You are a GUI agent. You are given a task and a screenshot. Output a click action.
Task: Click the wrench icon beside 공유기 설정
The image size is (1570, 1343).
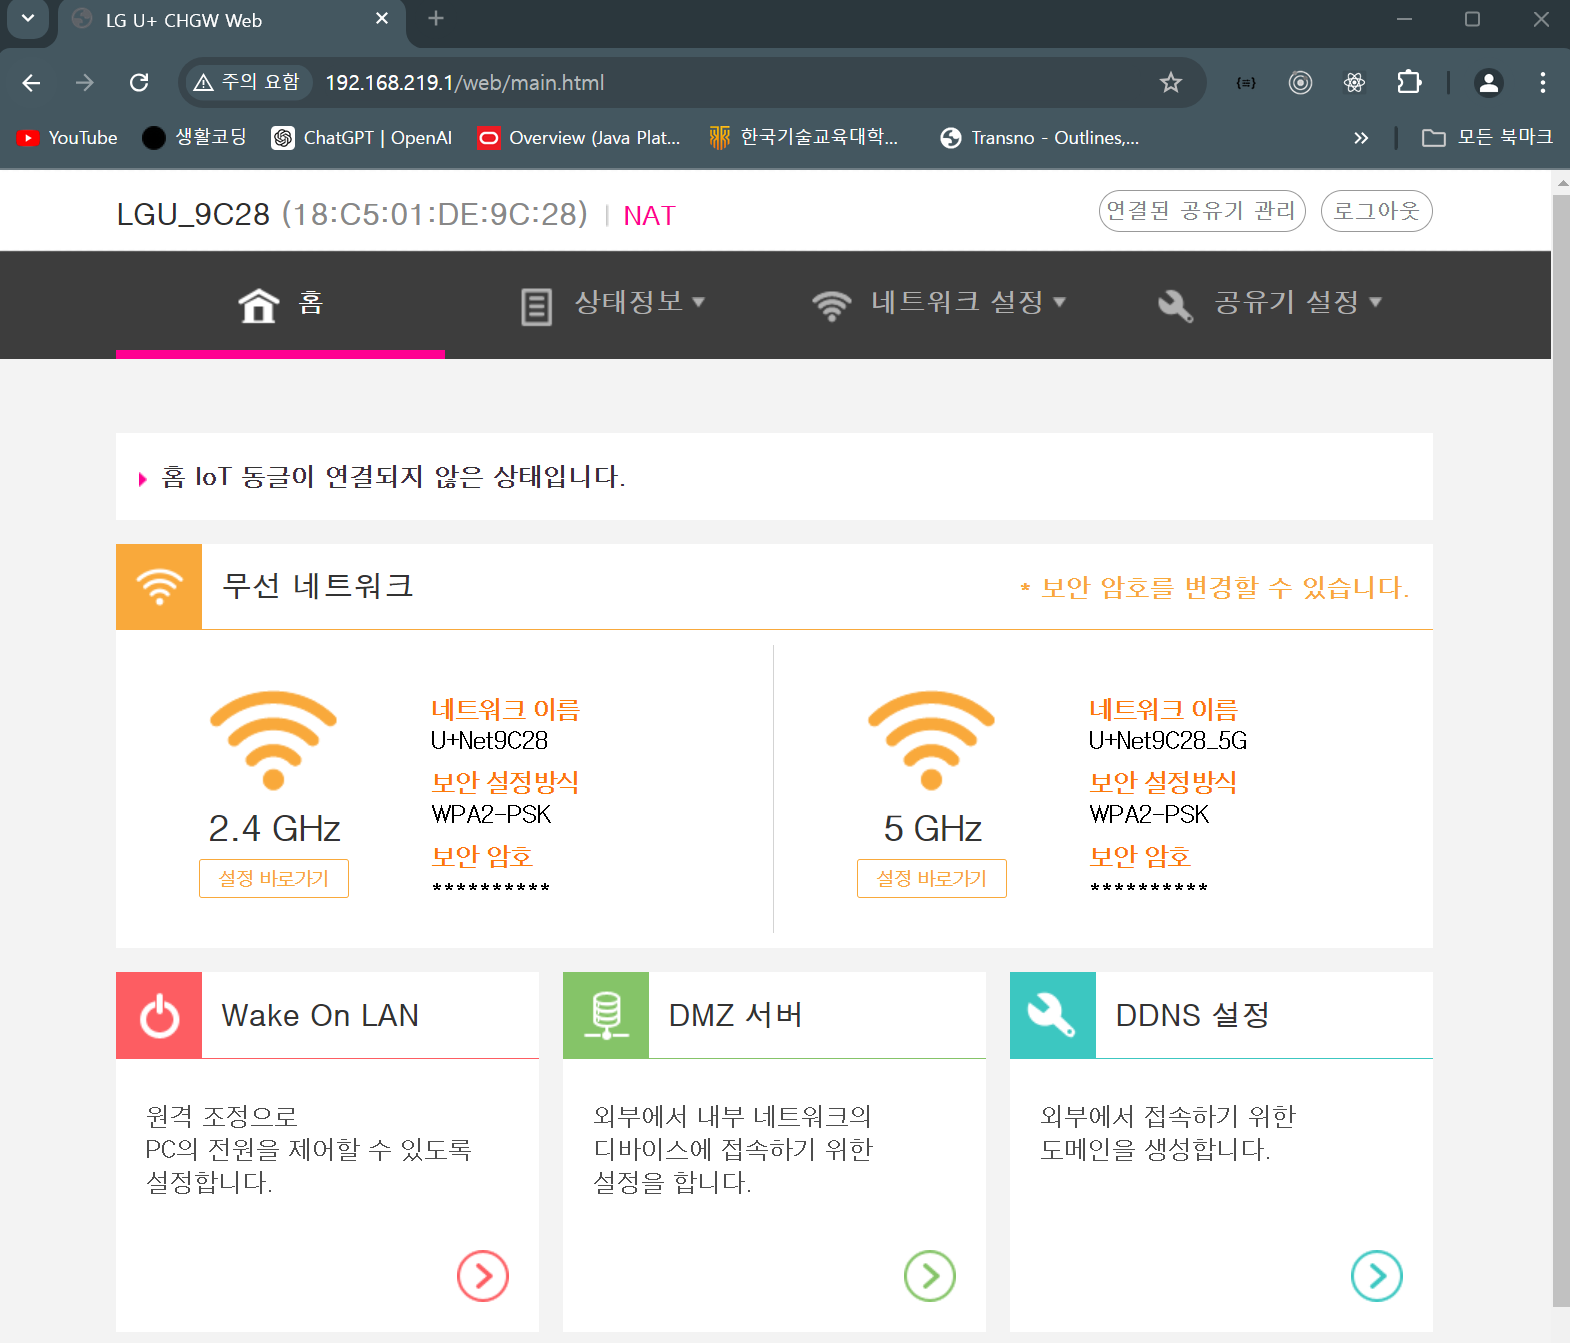click(x=1175, y=306)
